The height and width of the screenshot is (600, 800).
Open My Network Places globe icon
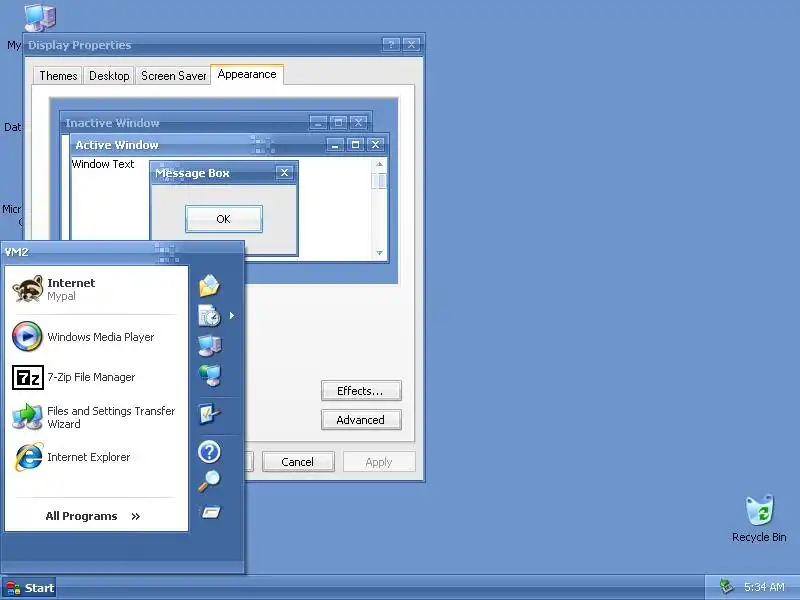tap(209, 375)
